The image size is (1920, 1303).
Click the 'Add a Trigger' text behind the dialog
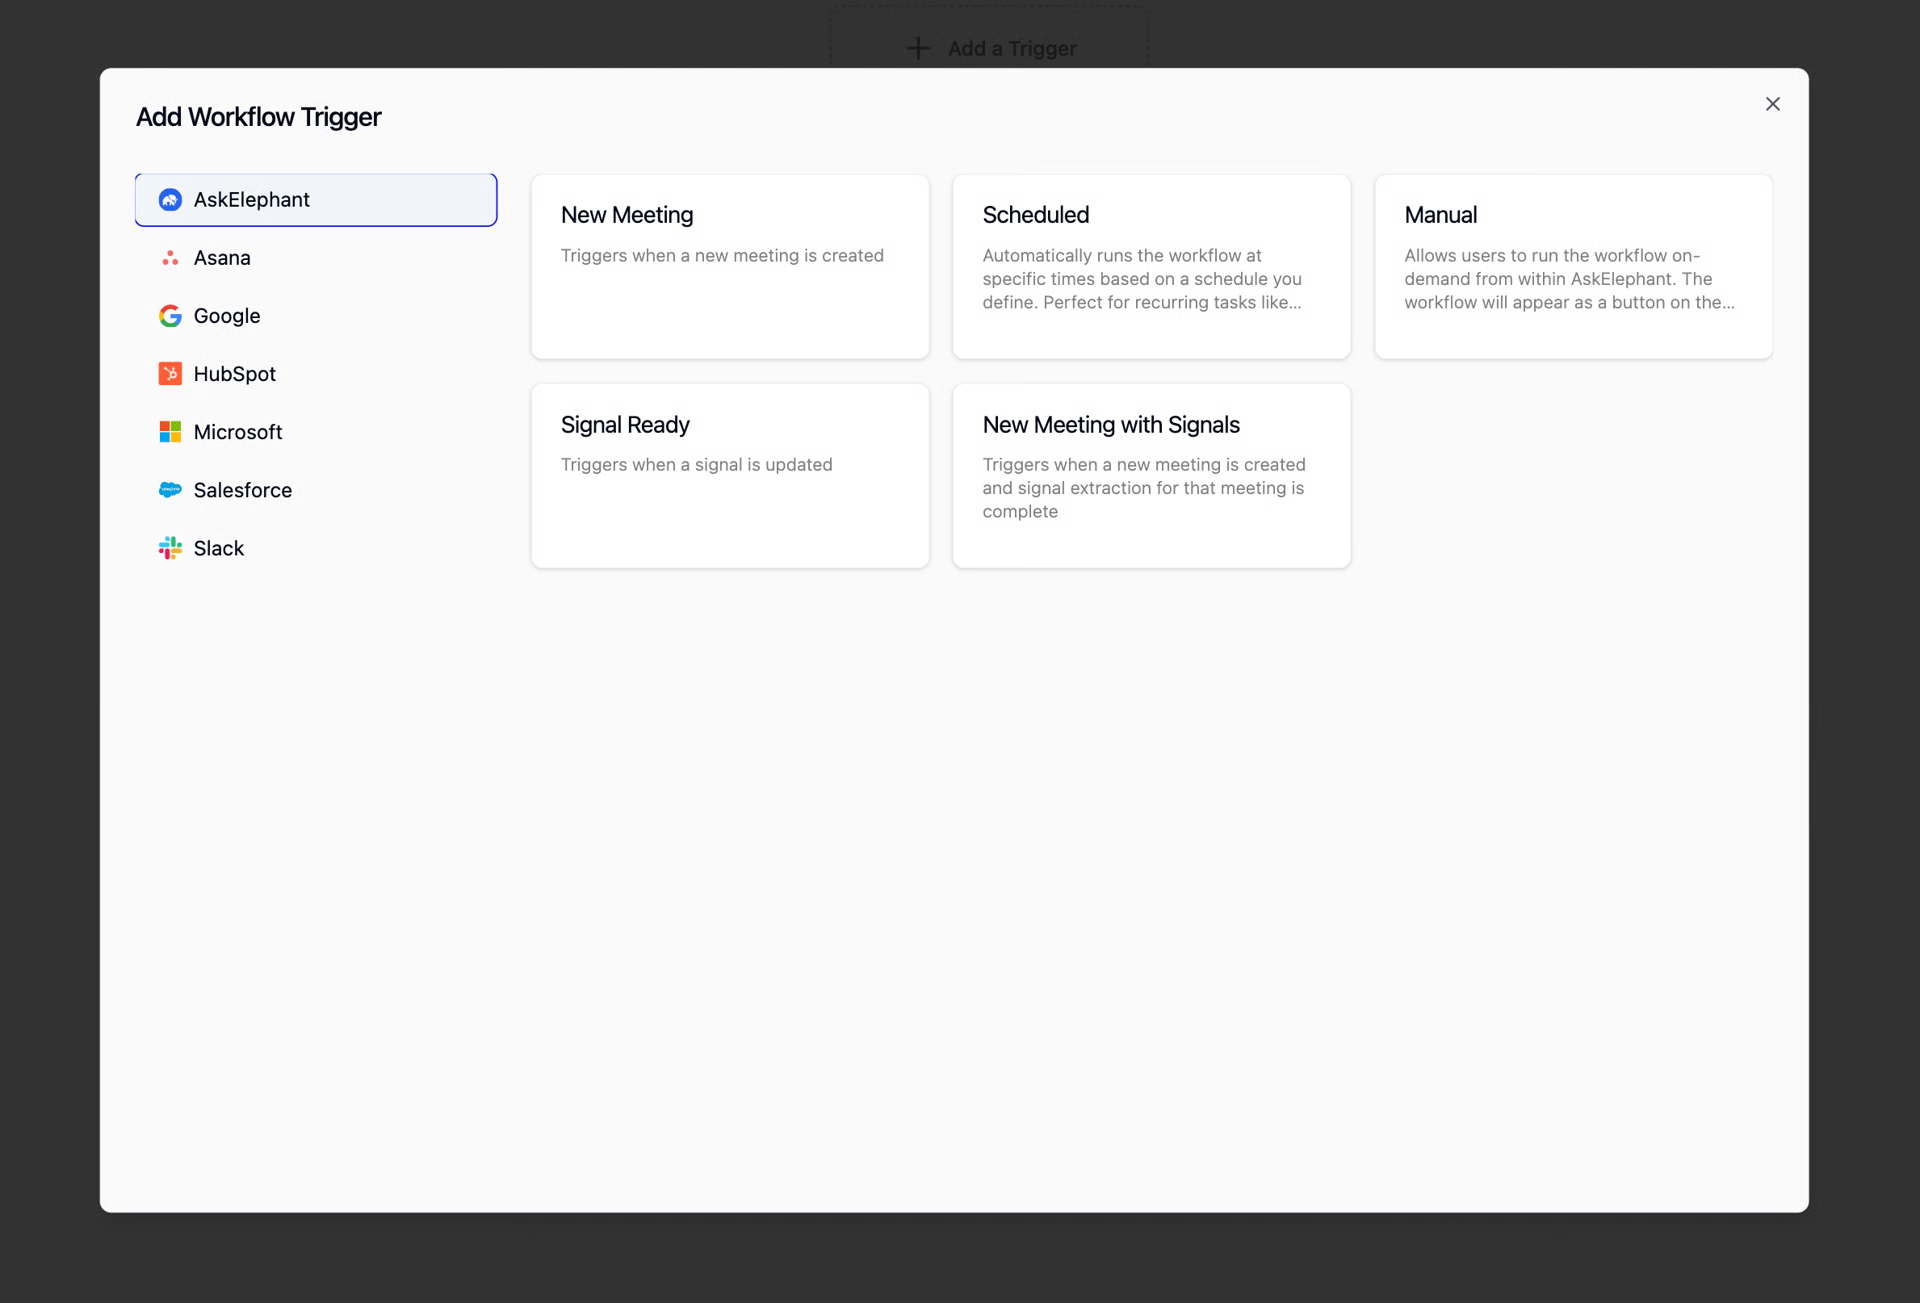click(1012, 48)
